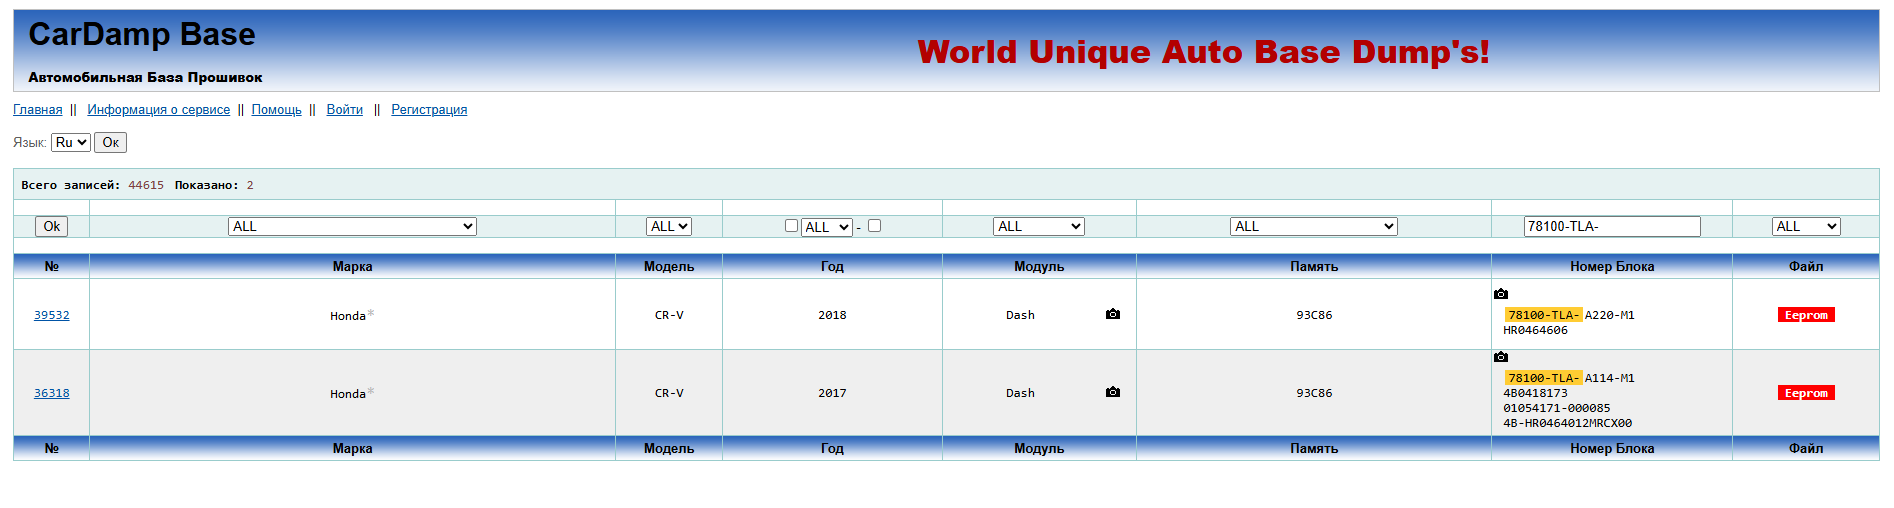The image size is (1894, 508).
Task: Click CR-V model in row 39532
Action: tap(669, 315)
